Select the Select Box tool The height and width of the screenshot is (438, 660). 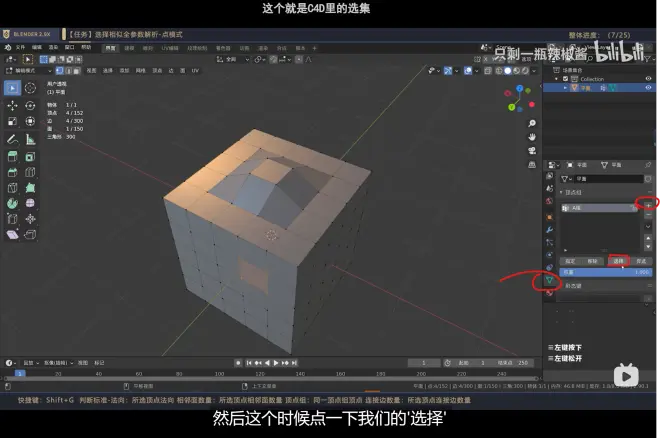[x=12, y=88]
